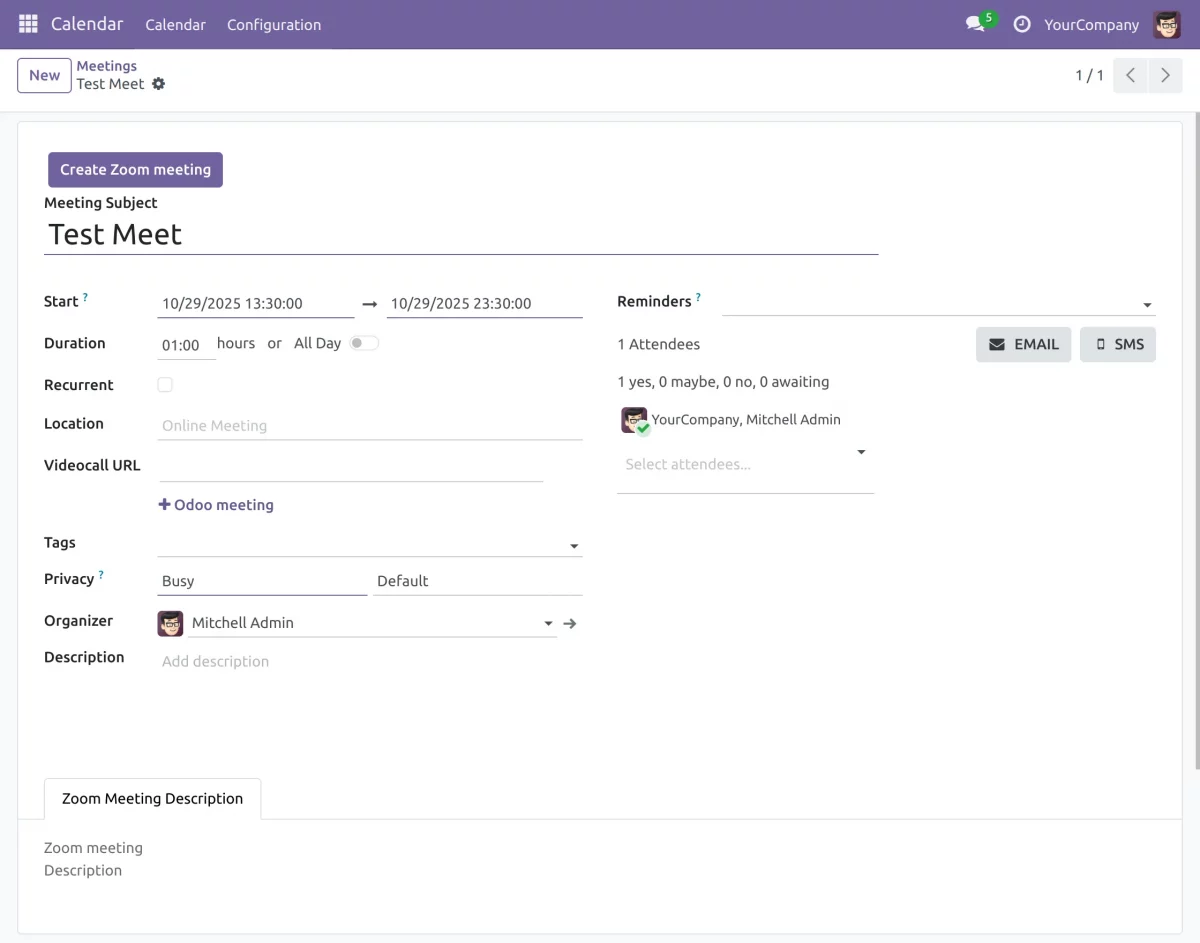Click the SMS button
This screenshot has height=943, width=1200.
click(x=1118, y=344)
